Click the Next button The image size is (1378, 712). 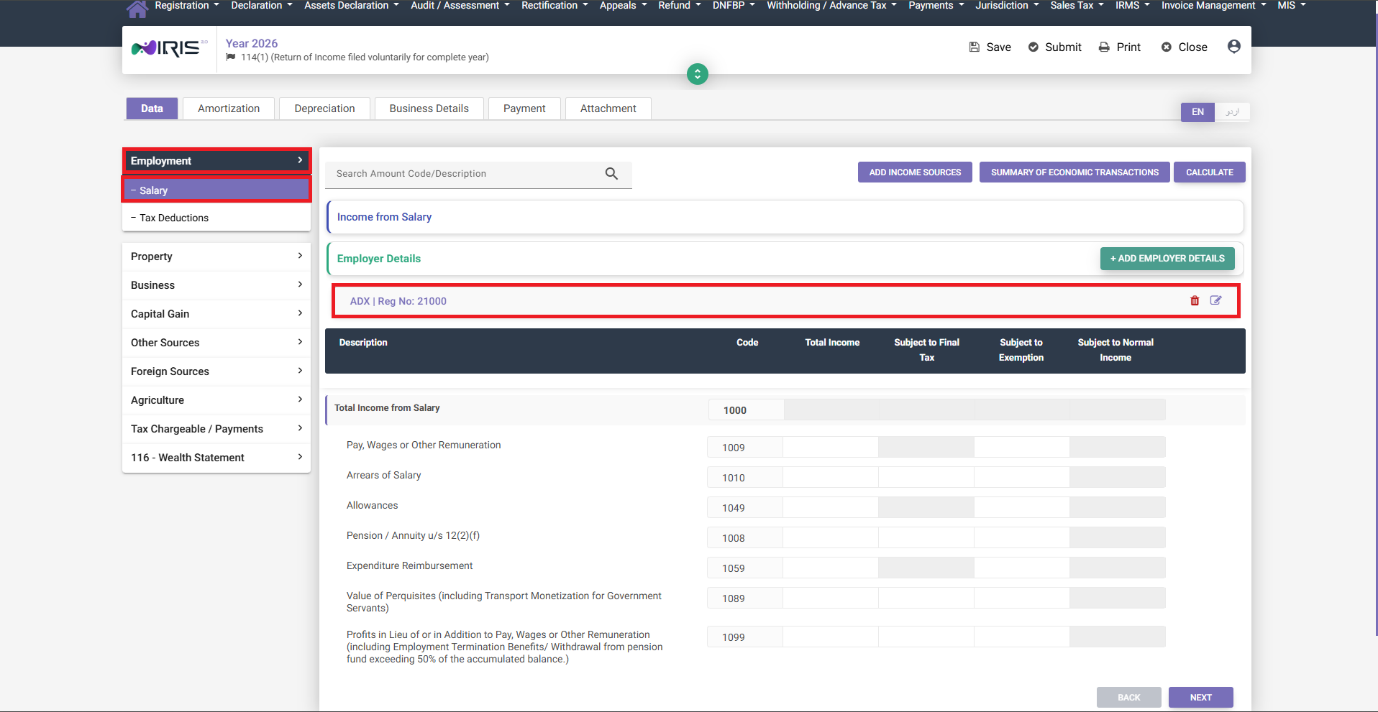[1201, 698]
